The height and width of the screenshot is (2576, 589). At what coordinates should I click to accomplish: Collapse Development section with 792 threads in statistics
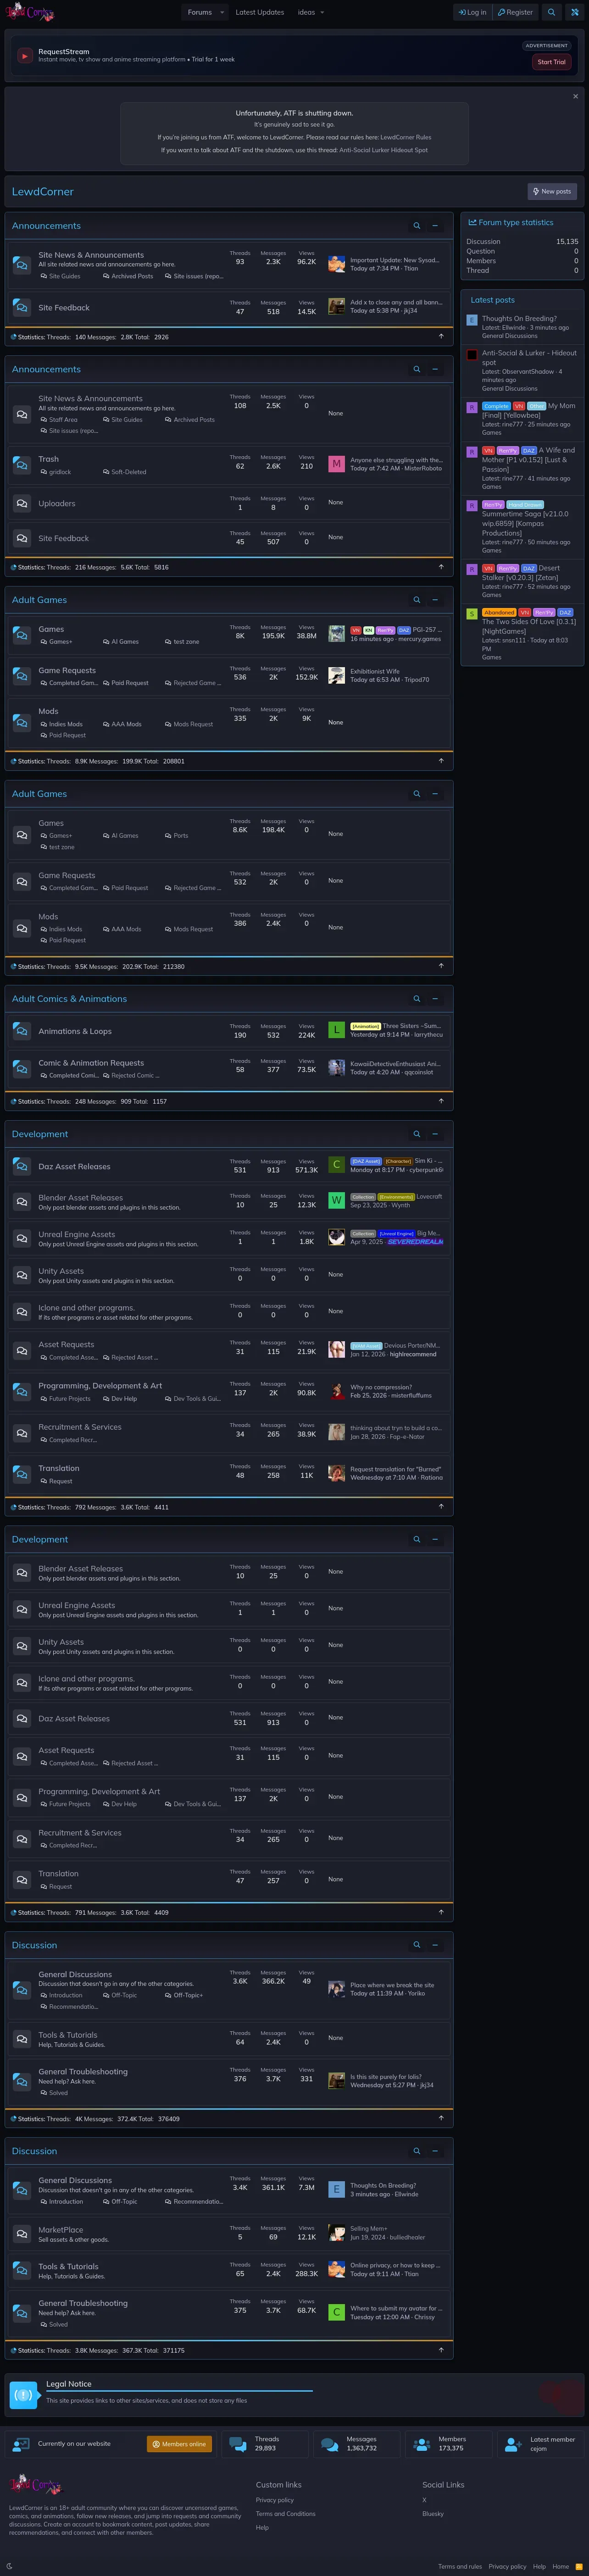(x=435, y=1133)
